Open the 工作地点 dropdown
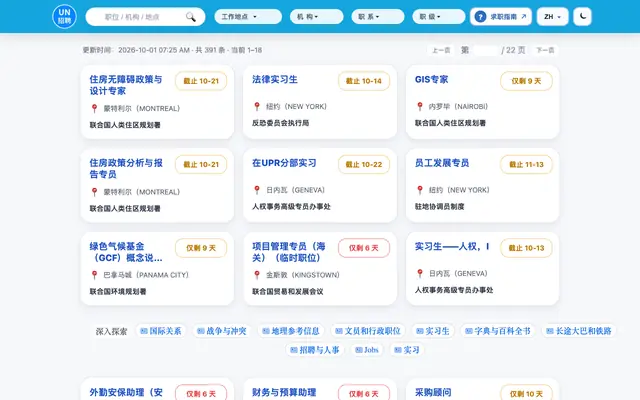Screen dimensions: 640x400 coord(248,17)
